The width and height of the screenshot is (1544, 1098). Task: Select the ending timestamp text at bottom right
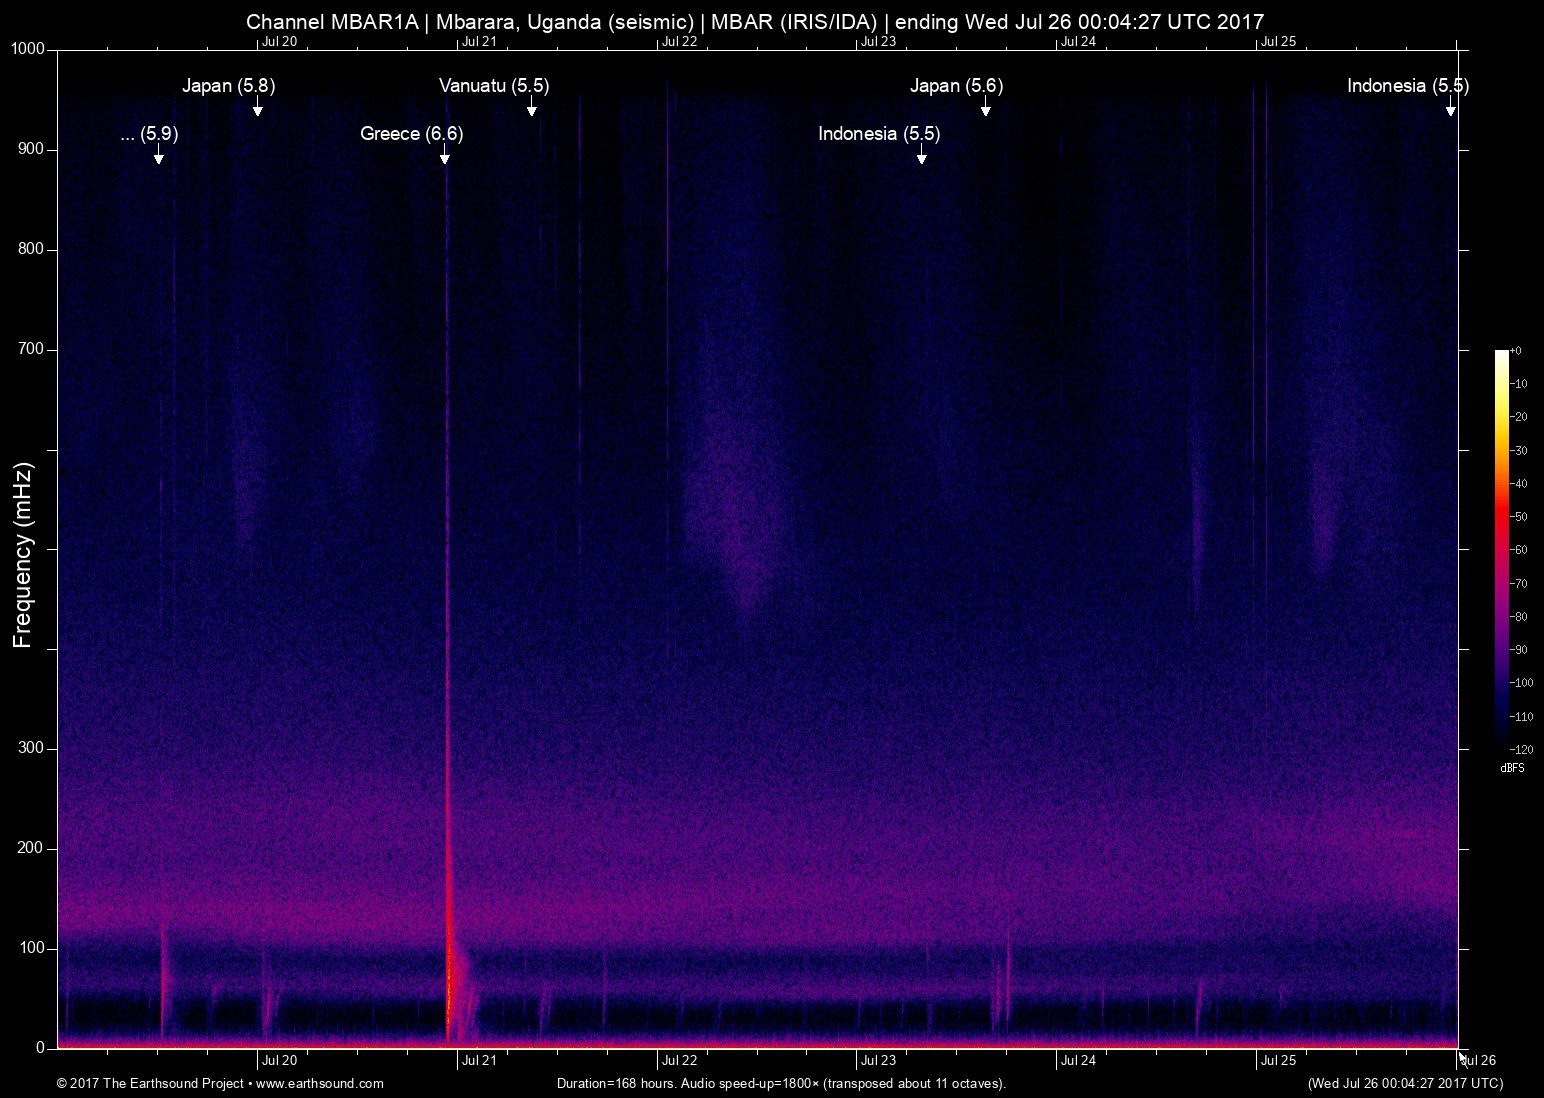point(1404,1083)
